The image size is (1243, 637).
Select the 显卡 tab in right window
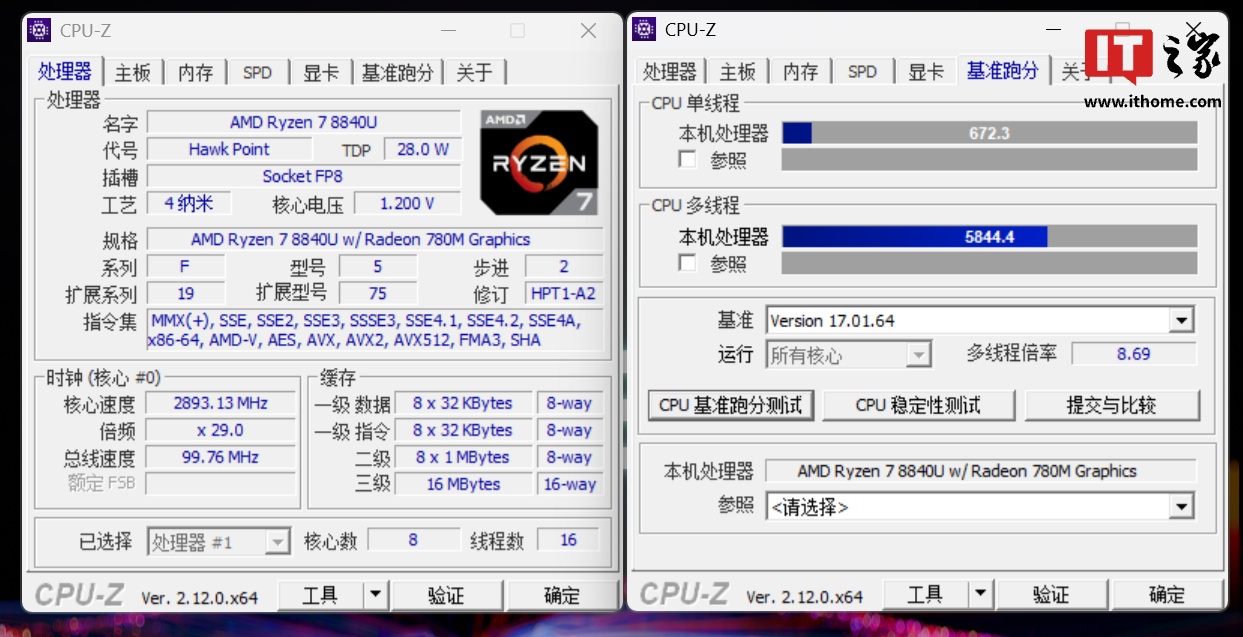click(925, 72)
